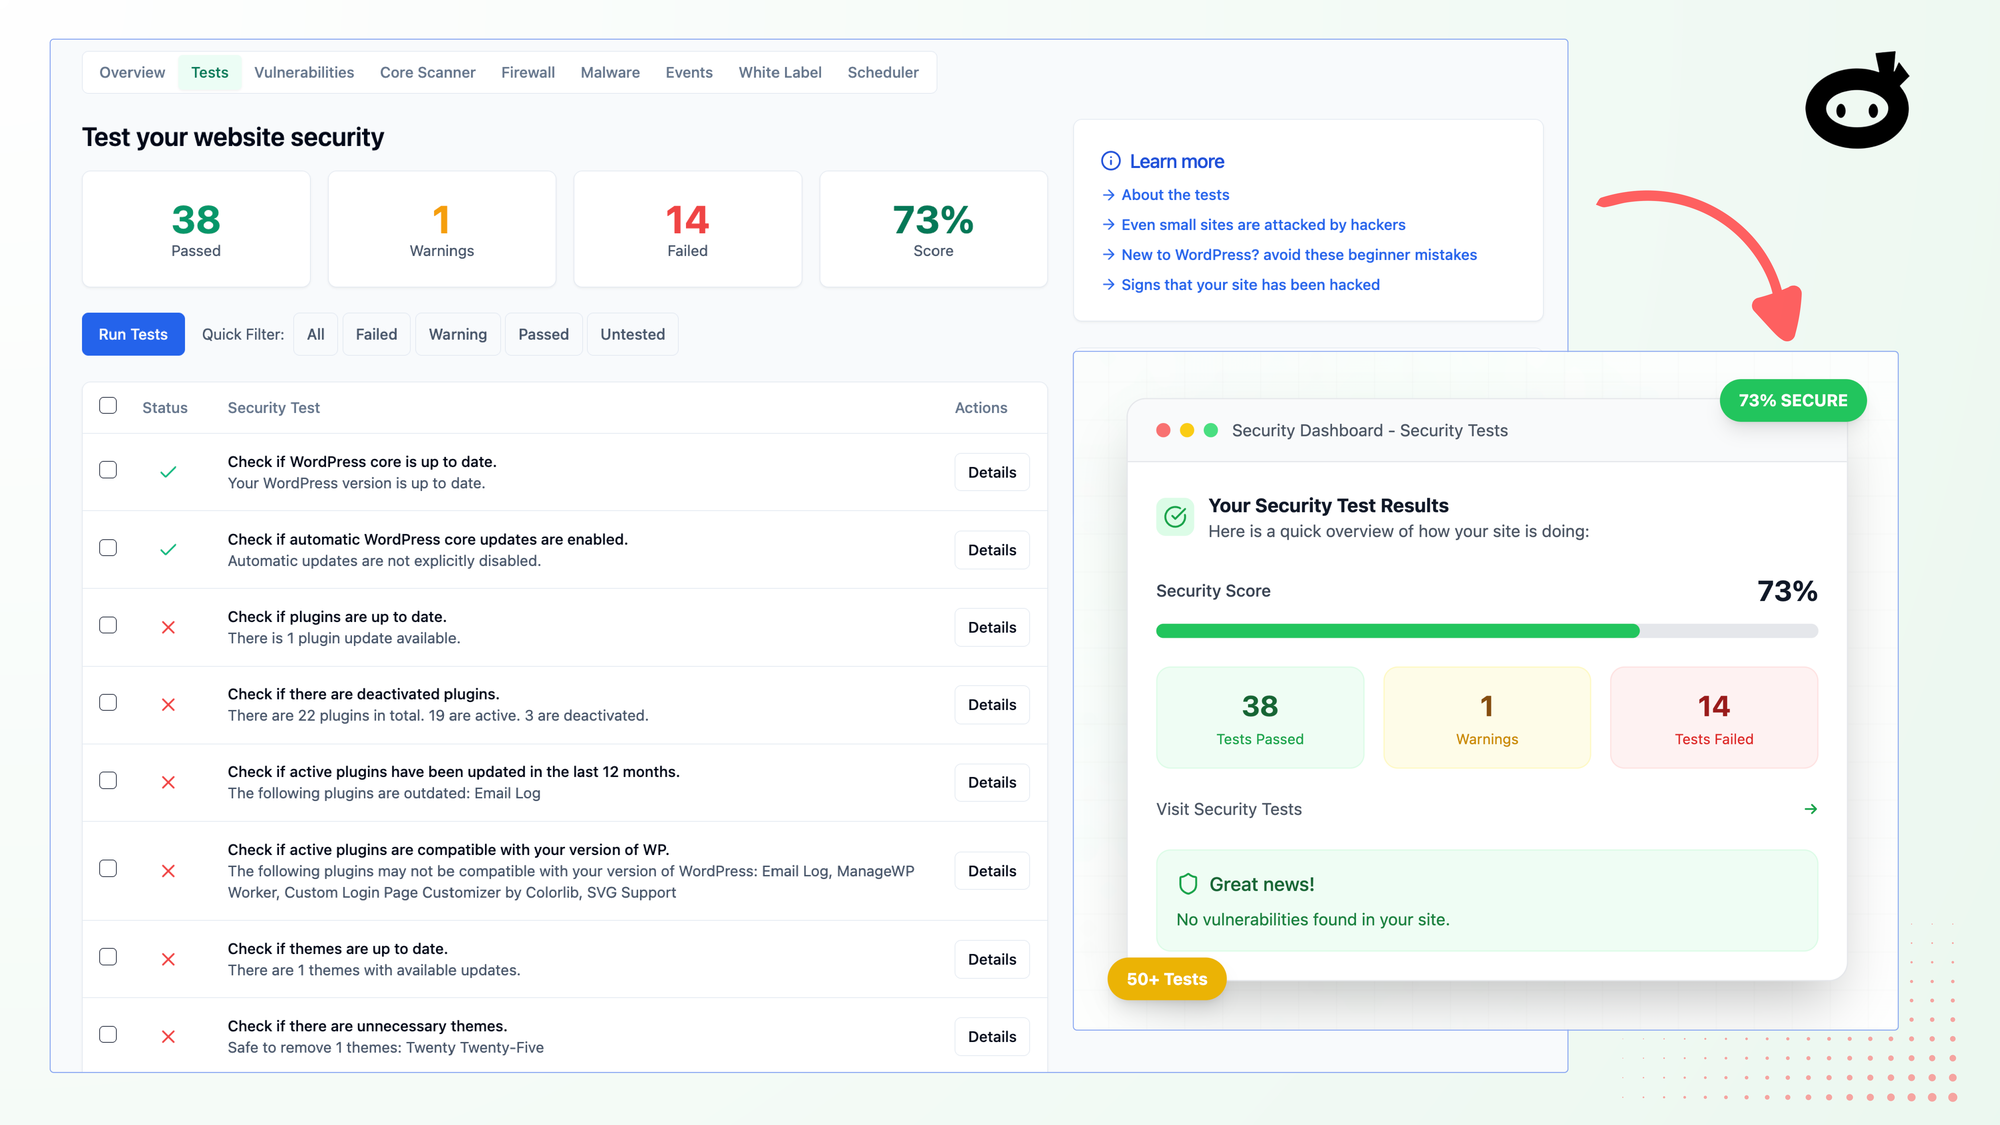Click the arrow icon beside Visit Security Tests
The width and height of the screenshot is (2000, 1125).
[1810, 809]
